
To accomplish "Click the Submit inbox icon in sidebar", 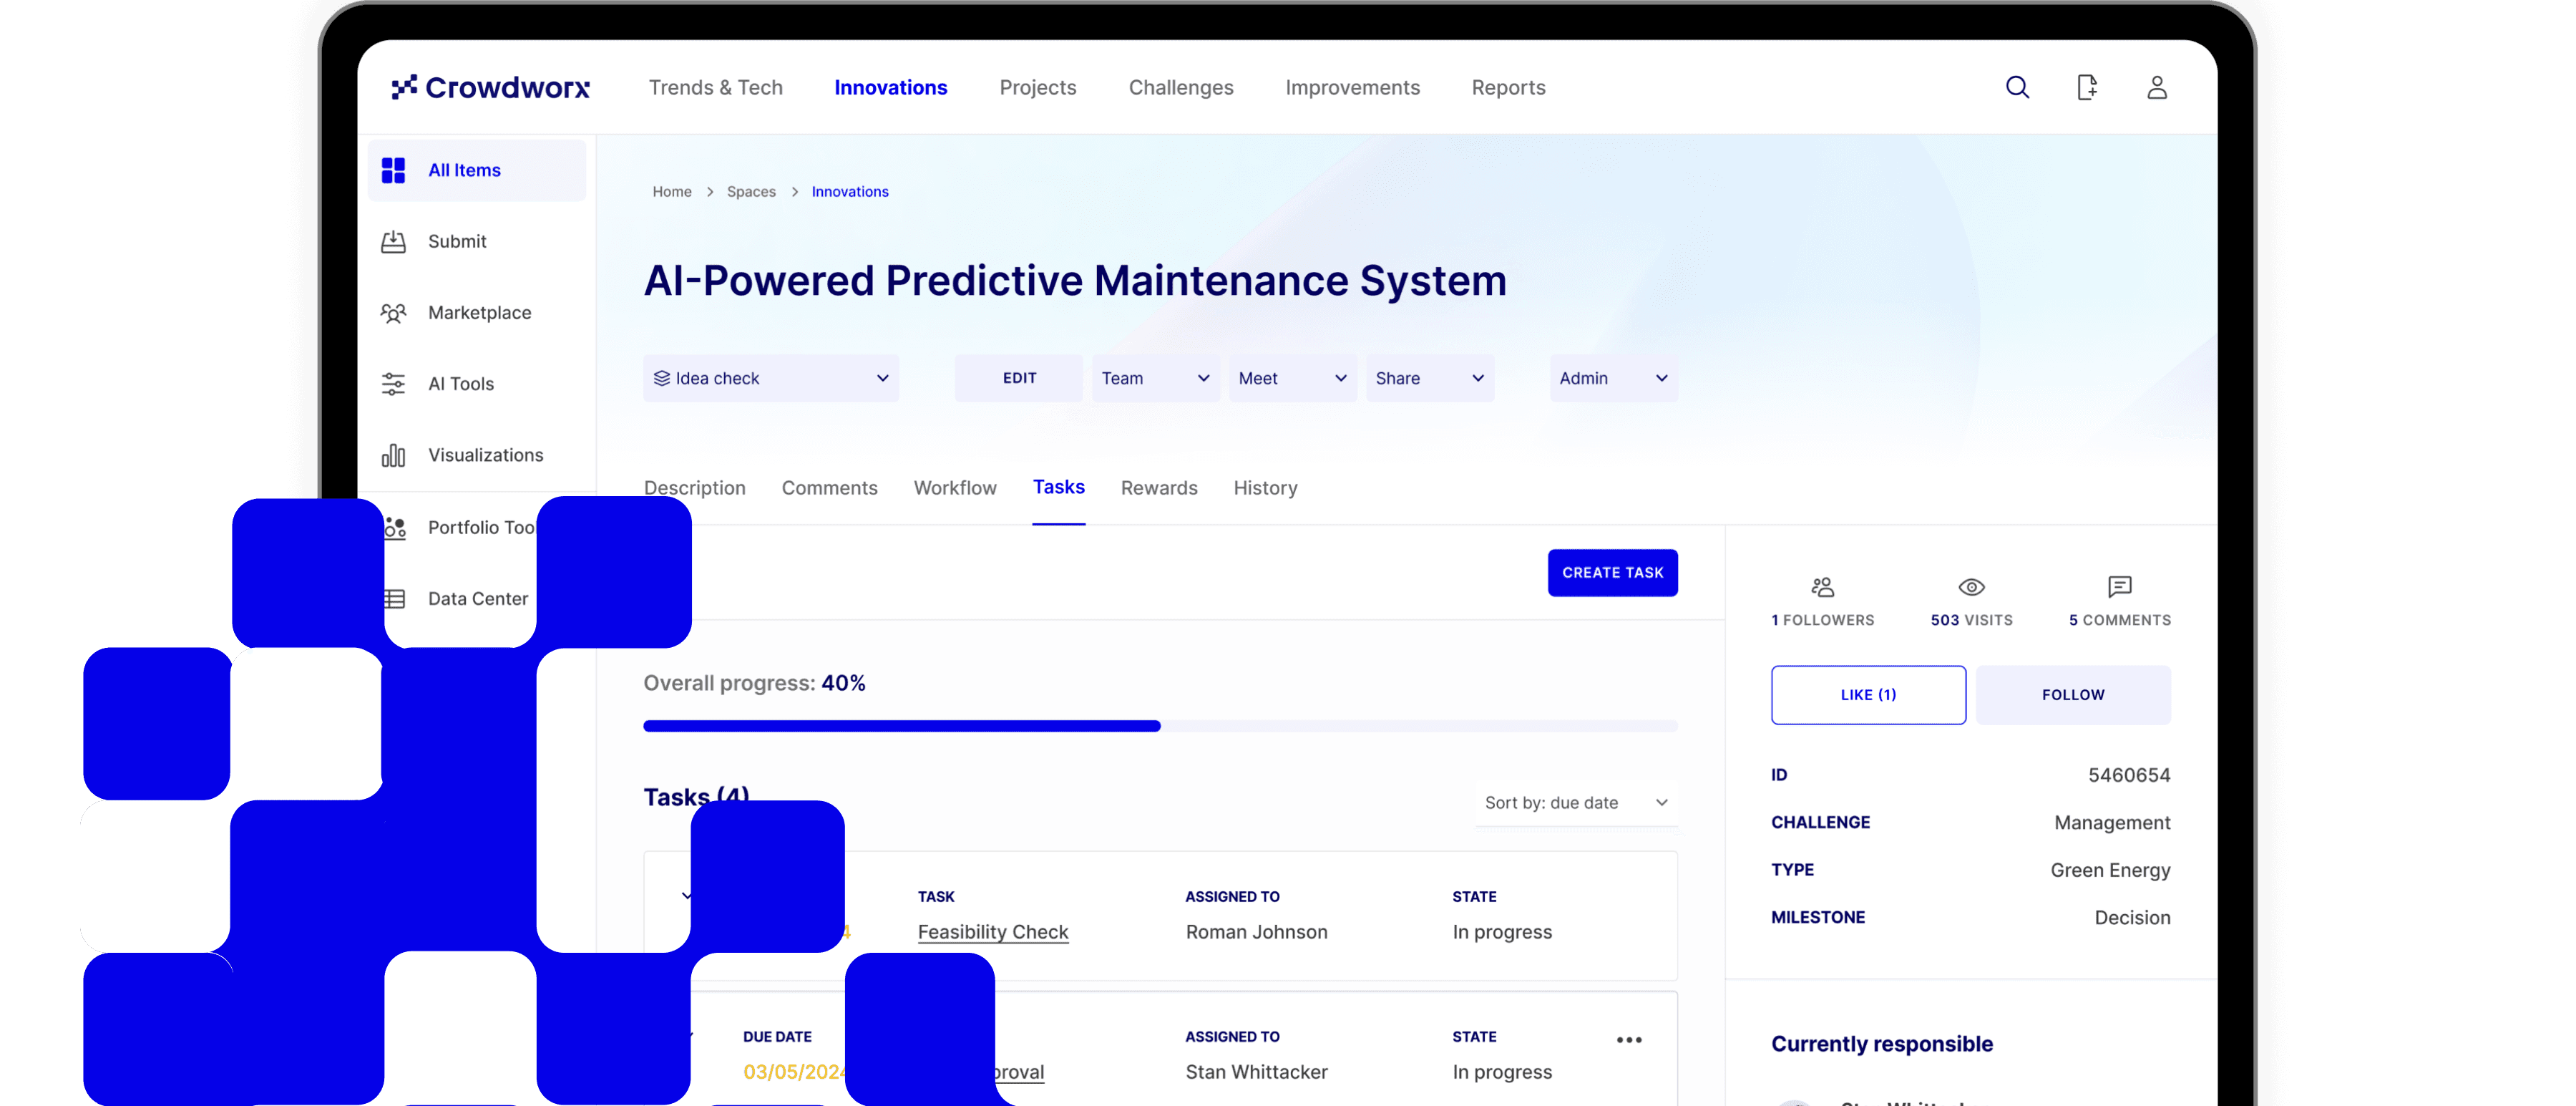I will click(x=394, y=242).
